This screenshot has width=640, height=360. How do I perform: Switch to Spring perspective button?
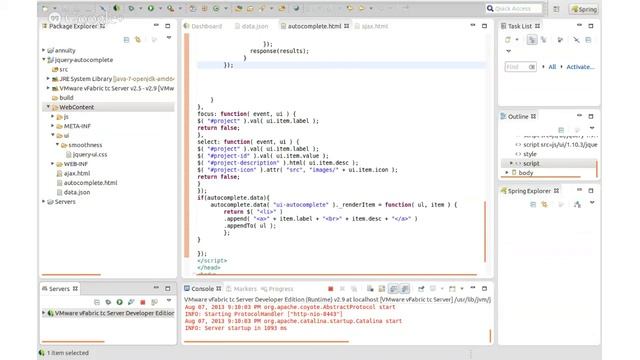coord(584,9)
